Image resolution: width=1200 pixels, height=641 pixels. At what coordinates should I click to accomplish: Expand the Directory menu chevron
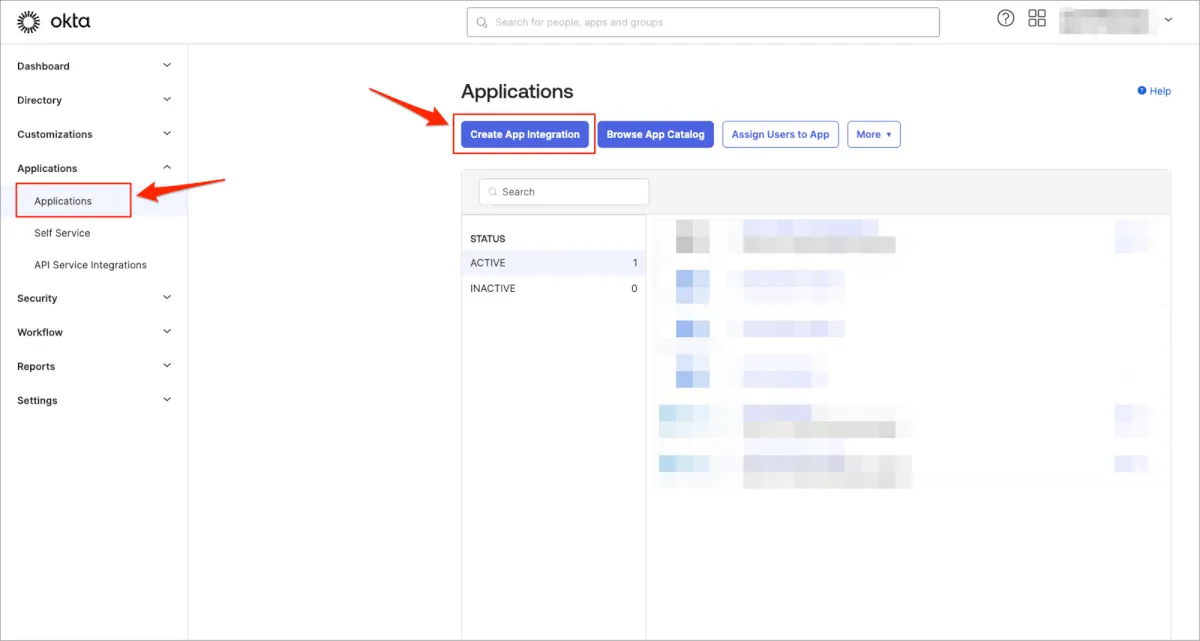(x=167, y=100)
